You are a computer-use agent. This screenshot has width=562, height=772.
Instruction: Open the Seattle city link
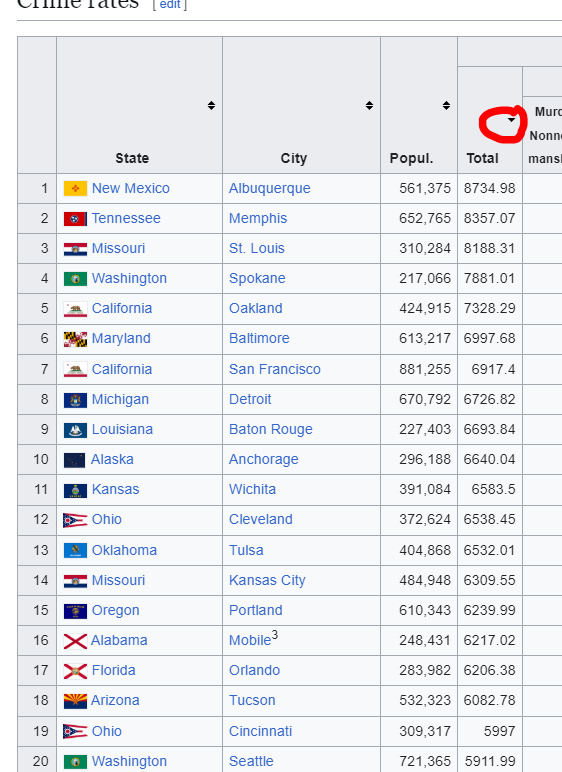coord(251,761)
